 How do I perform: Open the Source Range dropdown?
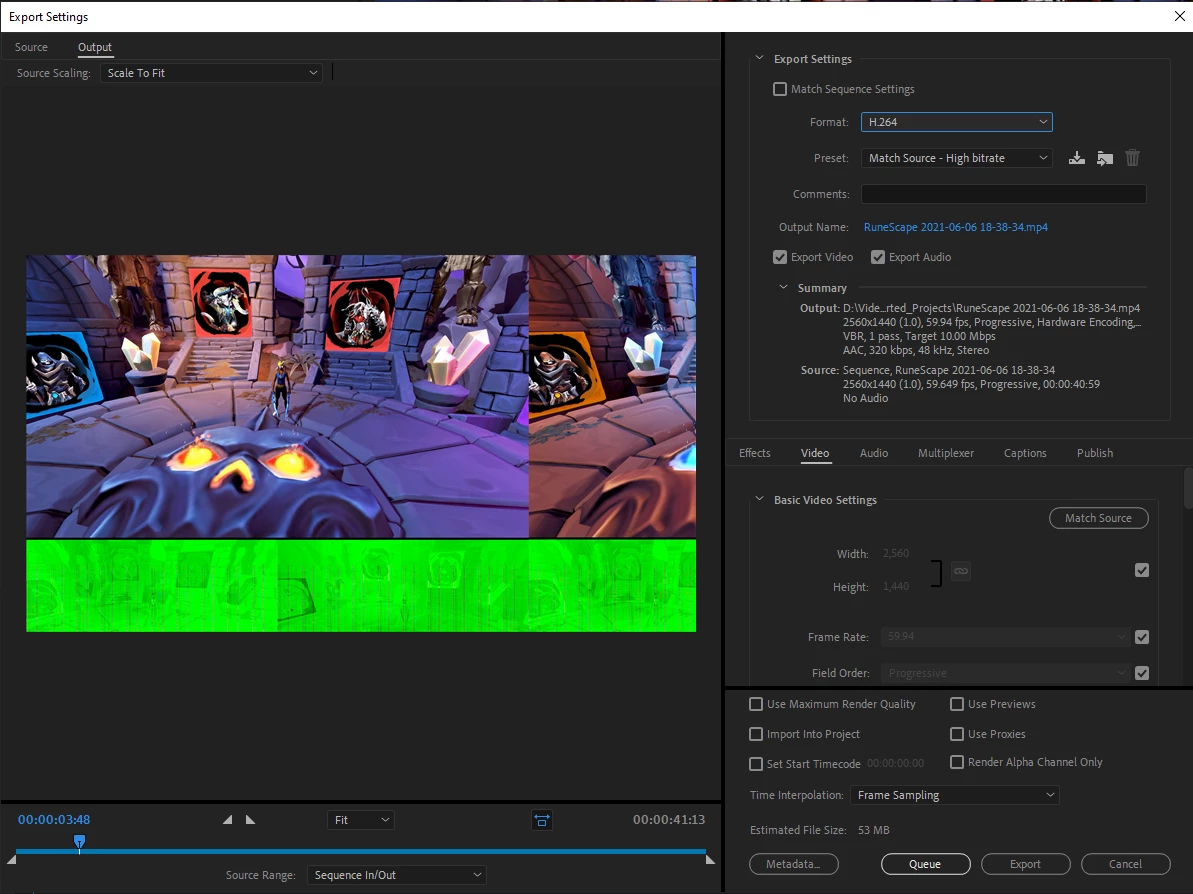396,875
